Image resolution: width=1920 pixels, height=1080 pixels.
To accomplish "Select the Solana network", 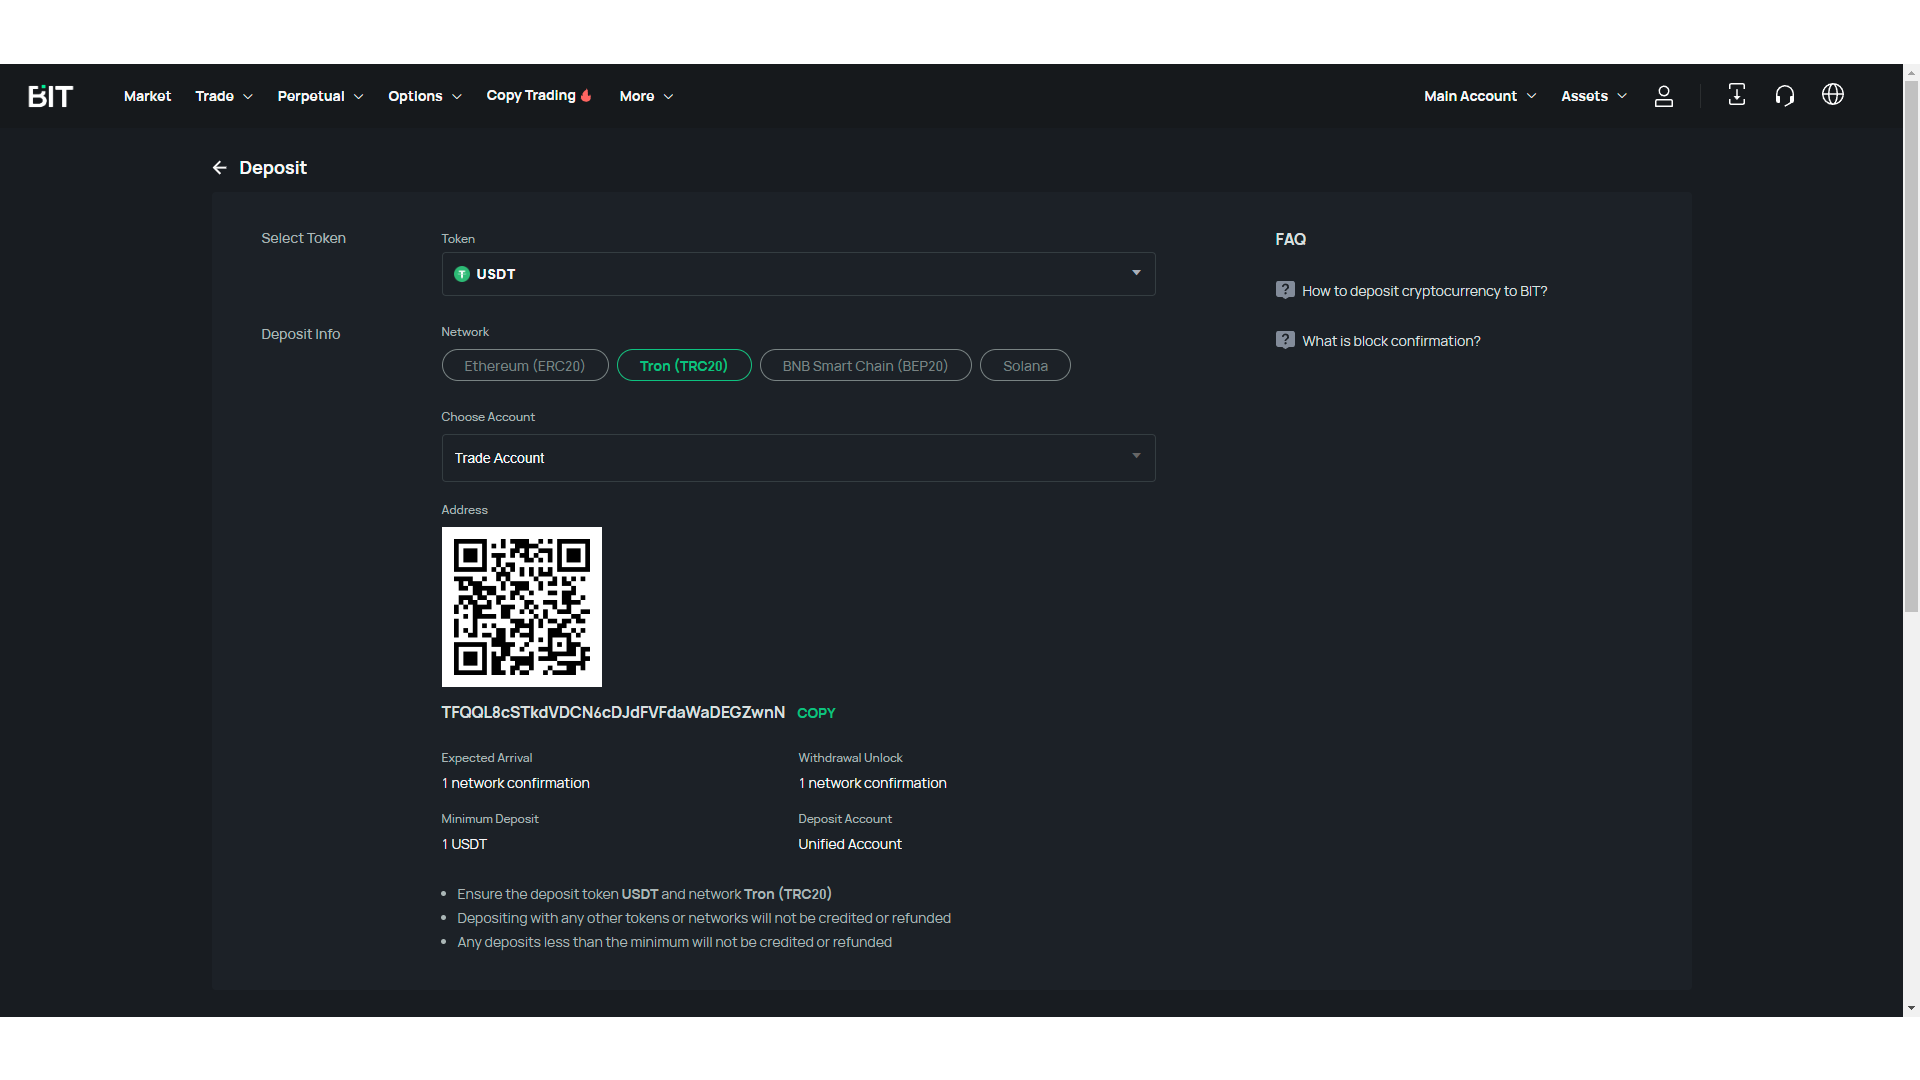I will point(1025,365).
